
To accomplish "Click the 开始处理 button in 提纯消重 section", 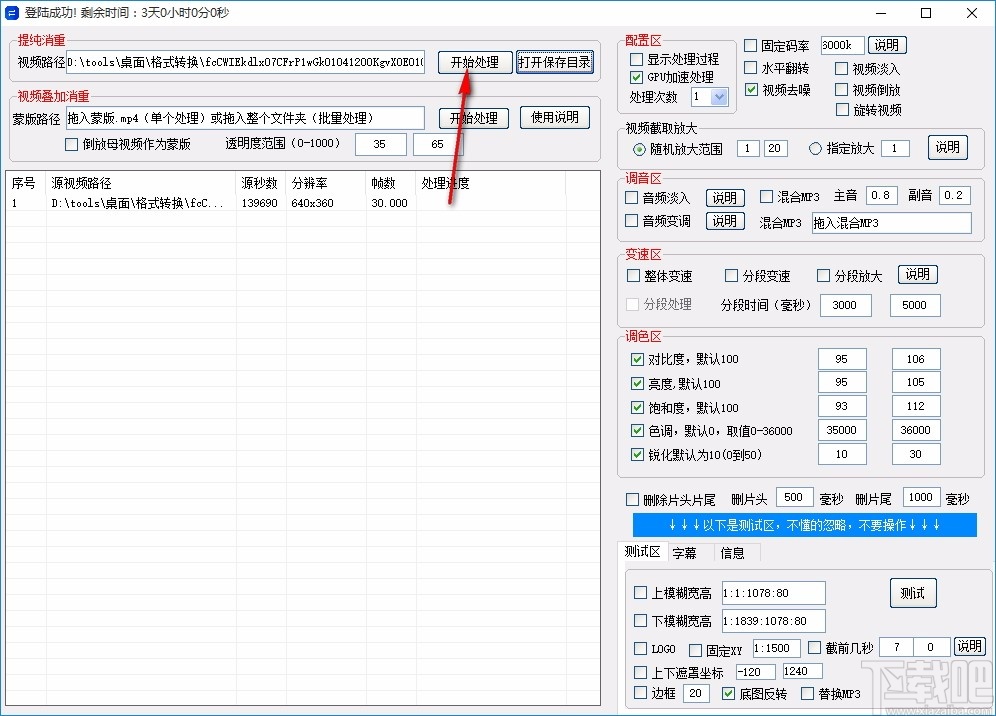I will 474,62.
